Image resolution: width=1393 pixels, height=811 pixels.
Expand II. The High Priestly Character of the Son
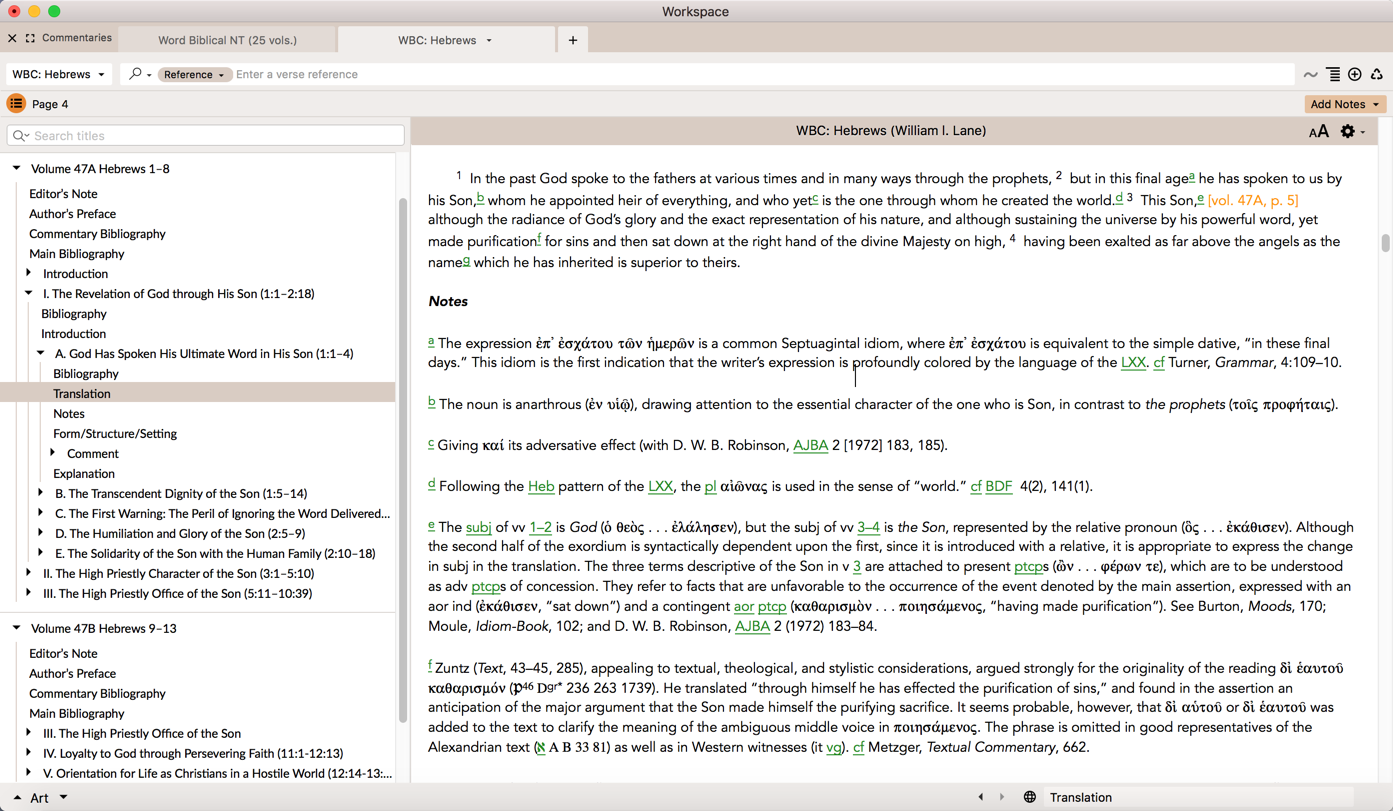point(29,573)
